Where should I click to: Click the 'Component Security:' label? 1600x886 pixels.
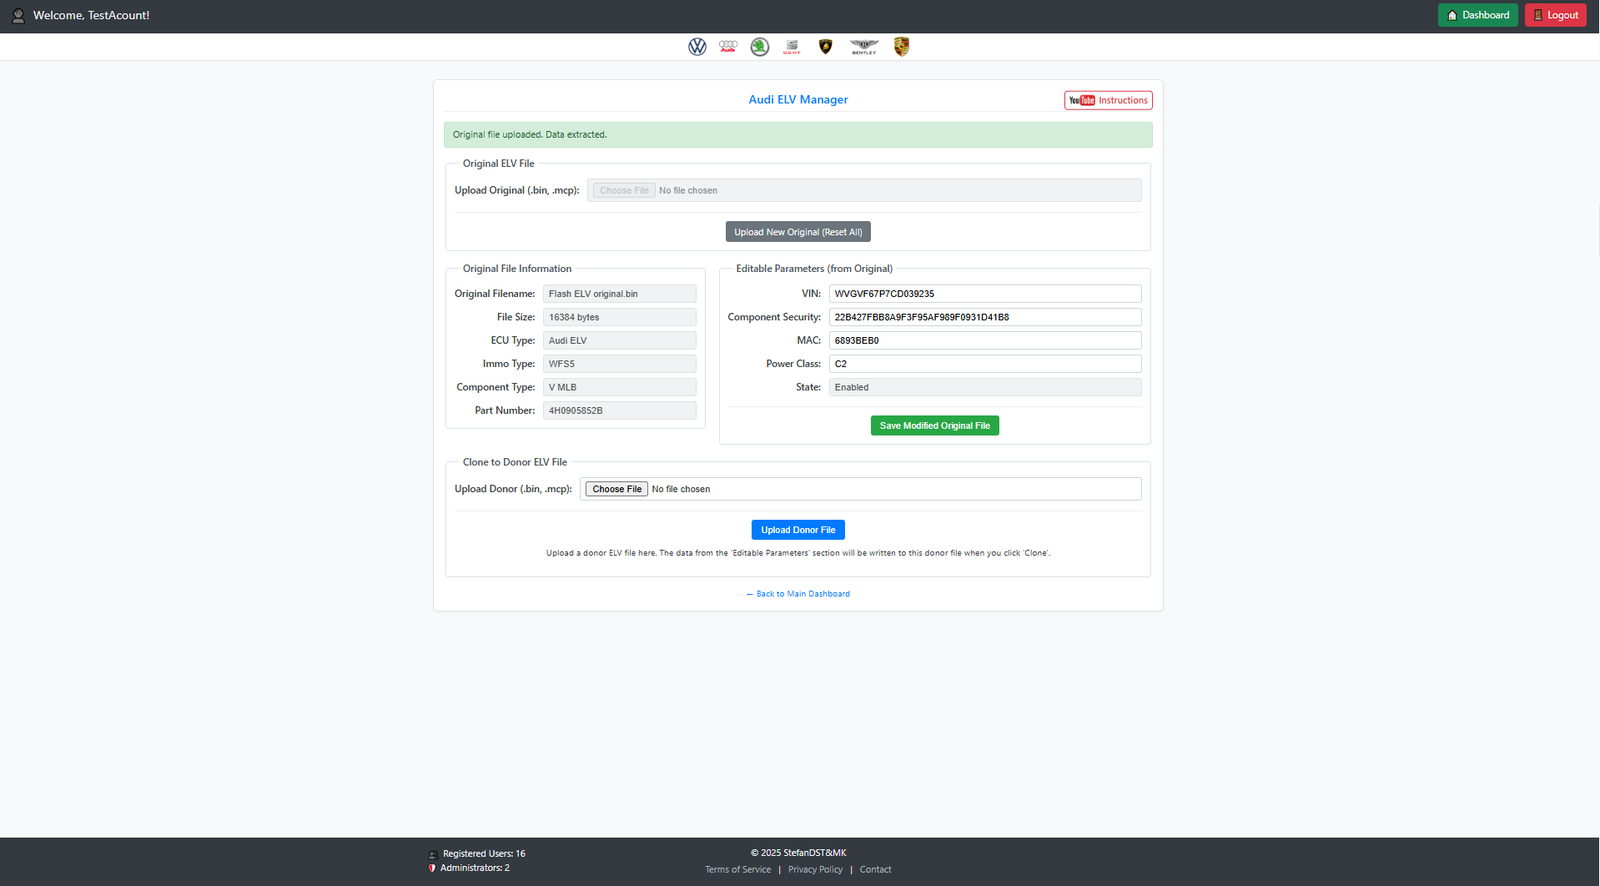pyautogui.click(x=774, y=317)
